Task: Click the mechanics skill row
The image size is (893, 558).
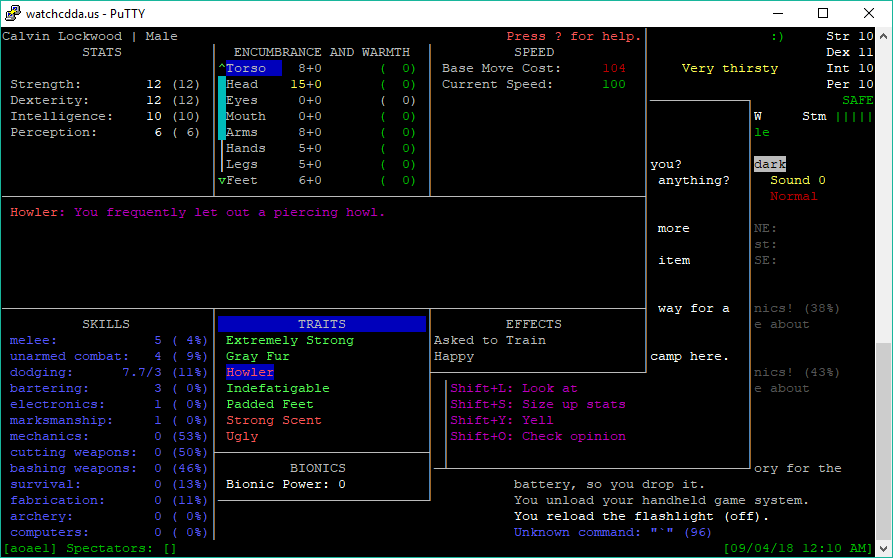Action: coord(109,436)
